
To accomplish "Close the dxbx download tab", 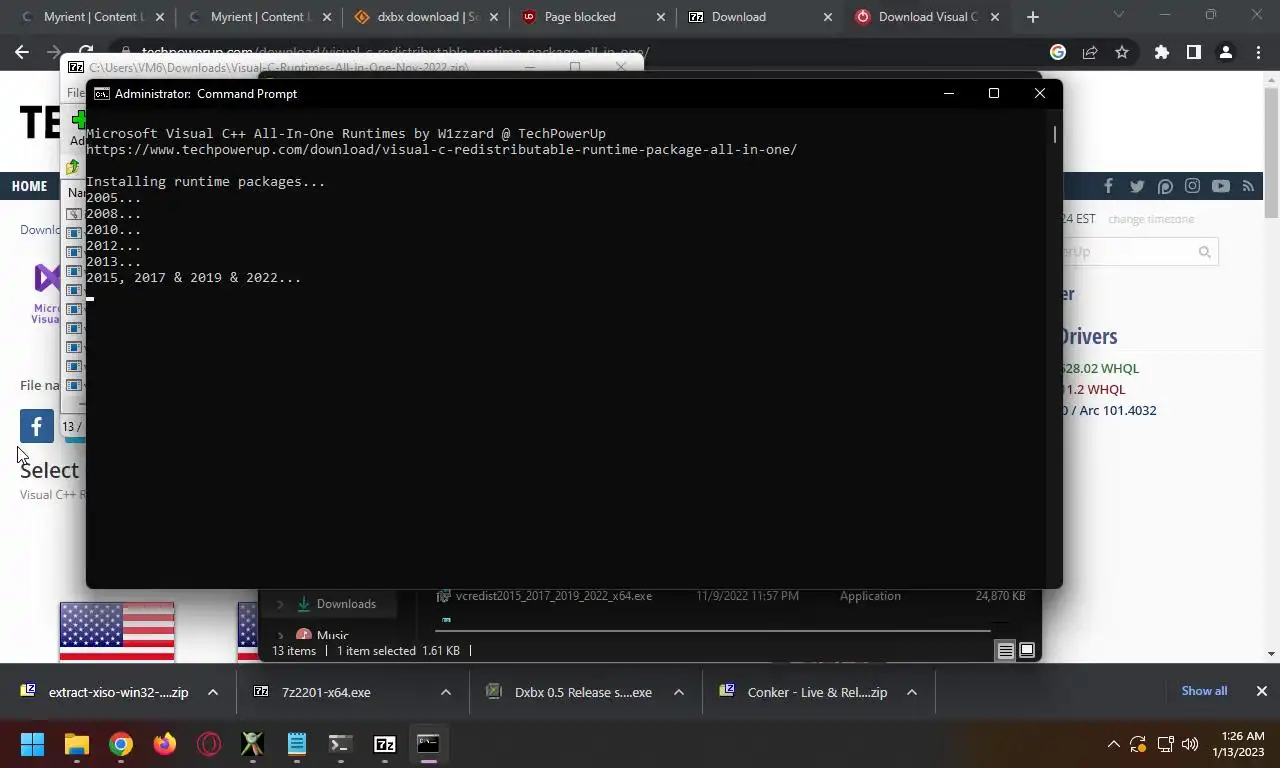I will (x=493, y=17).
